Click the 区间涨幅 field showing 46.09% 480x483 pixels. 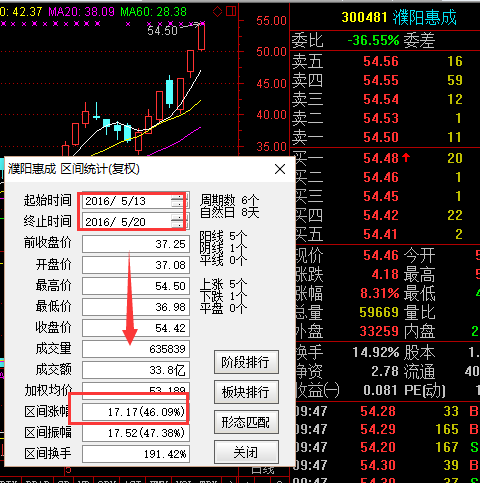[136, 412]
